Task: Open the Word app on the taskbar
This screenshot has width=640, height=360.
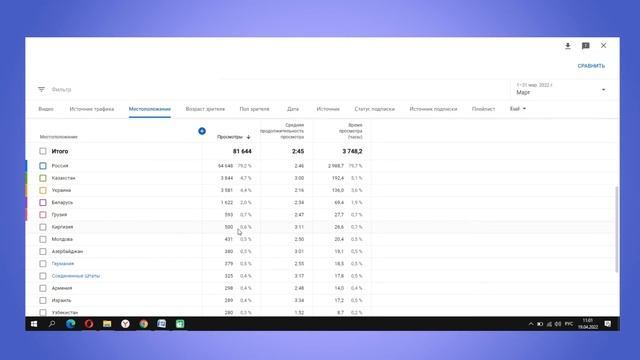Action: point(162,324)
